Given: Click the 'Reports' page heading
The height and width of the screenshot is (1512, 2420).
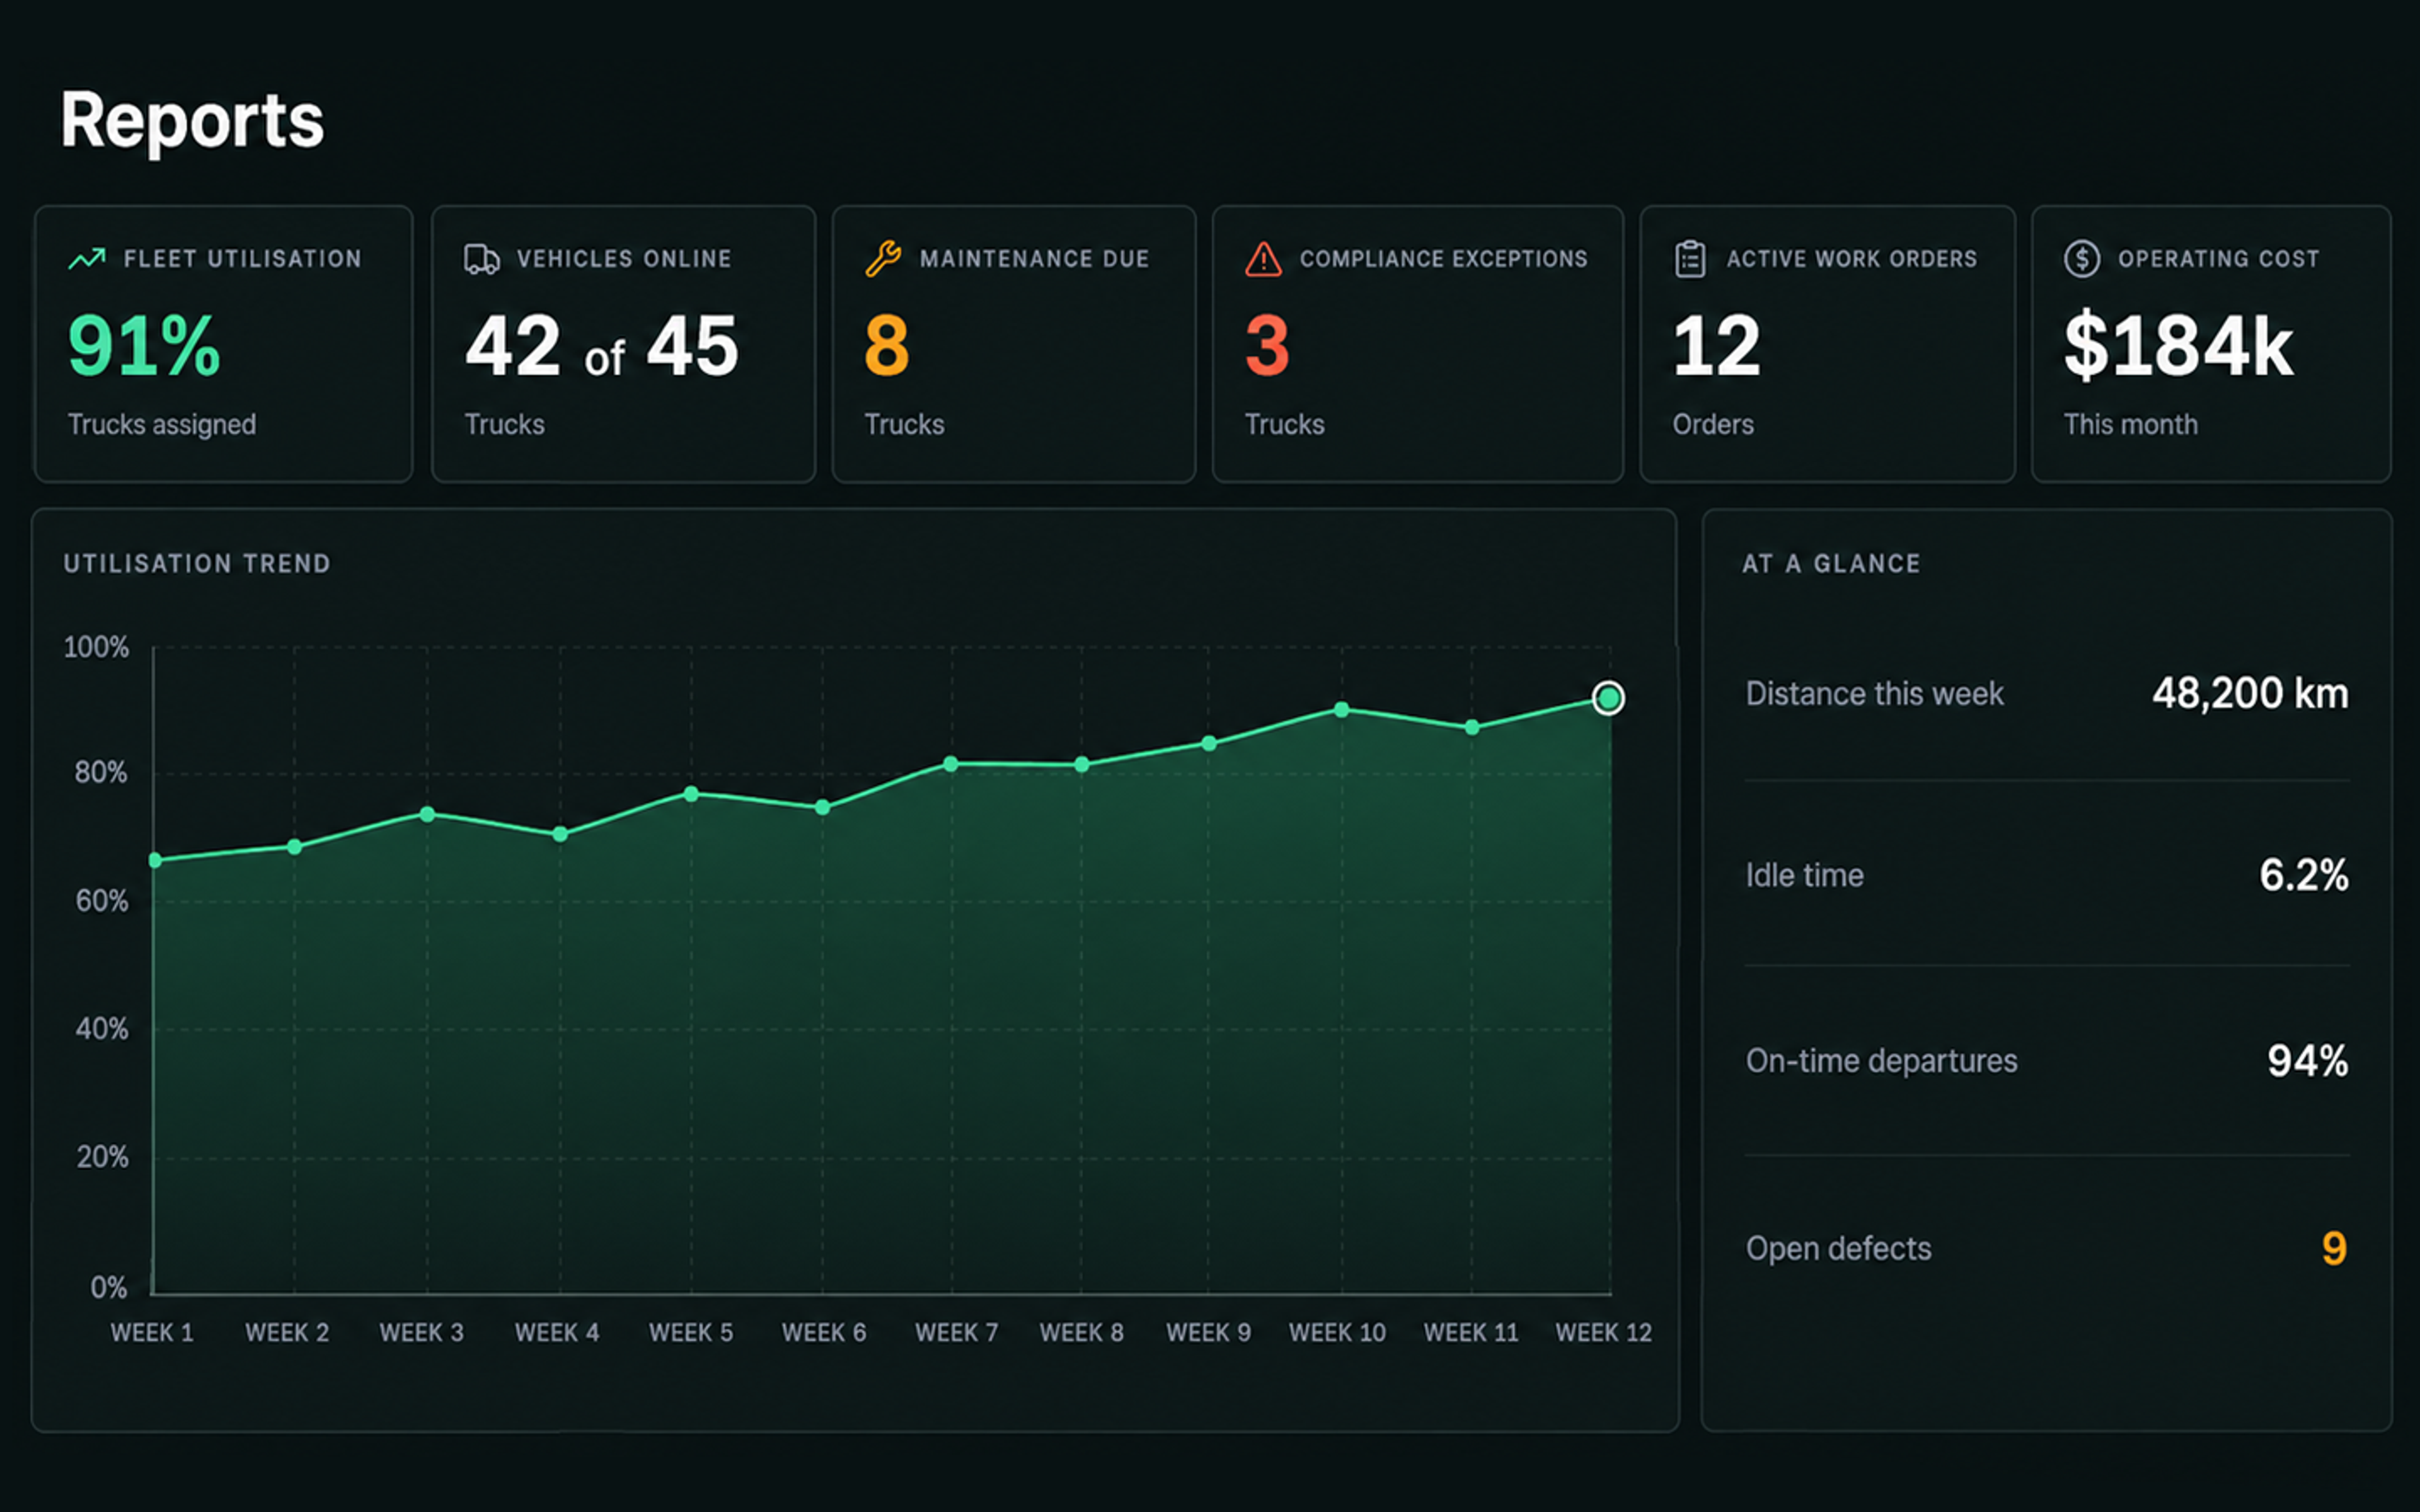Looking at the screenshot, I should (x=192, y=122).
